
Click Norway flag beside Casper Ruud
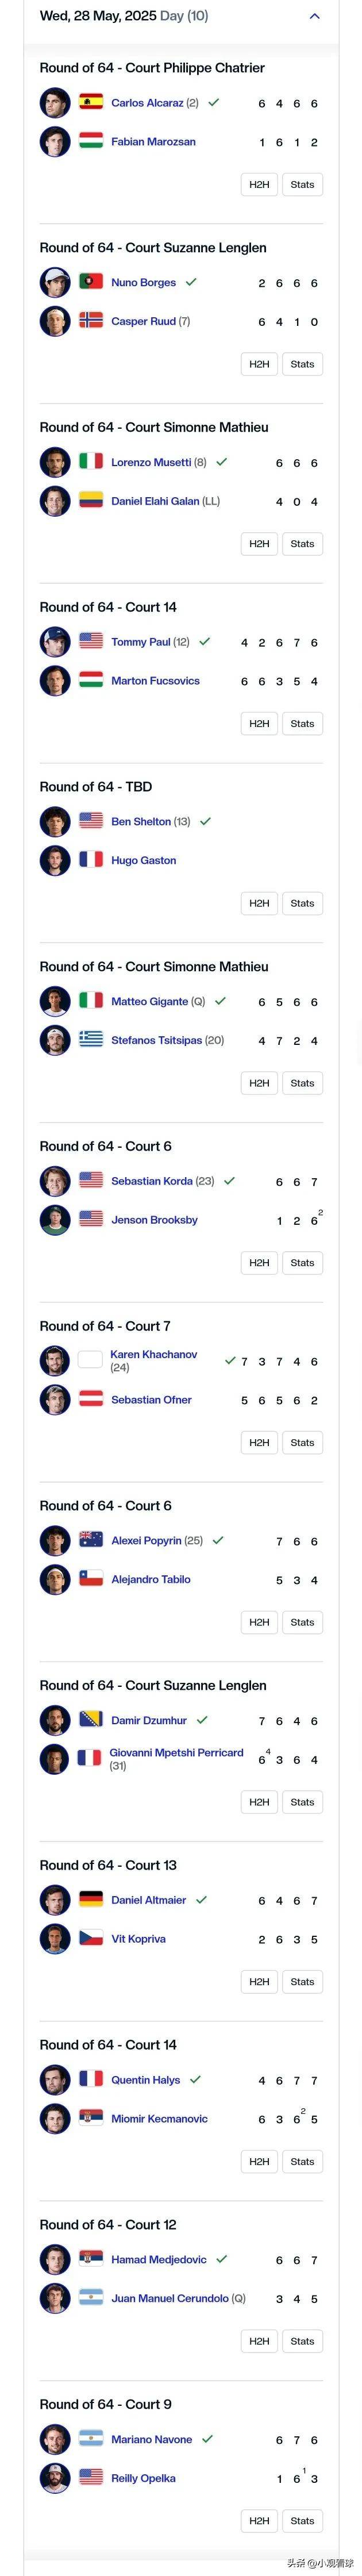click(91, 321)
